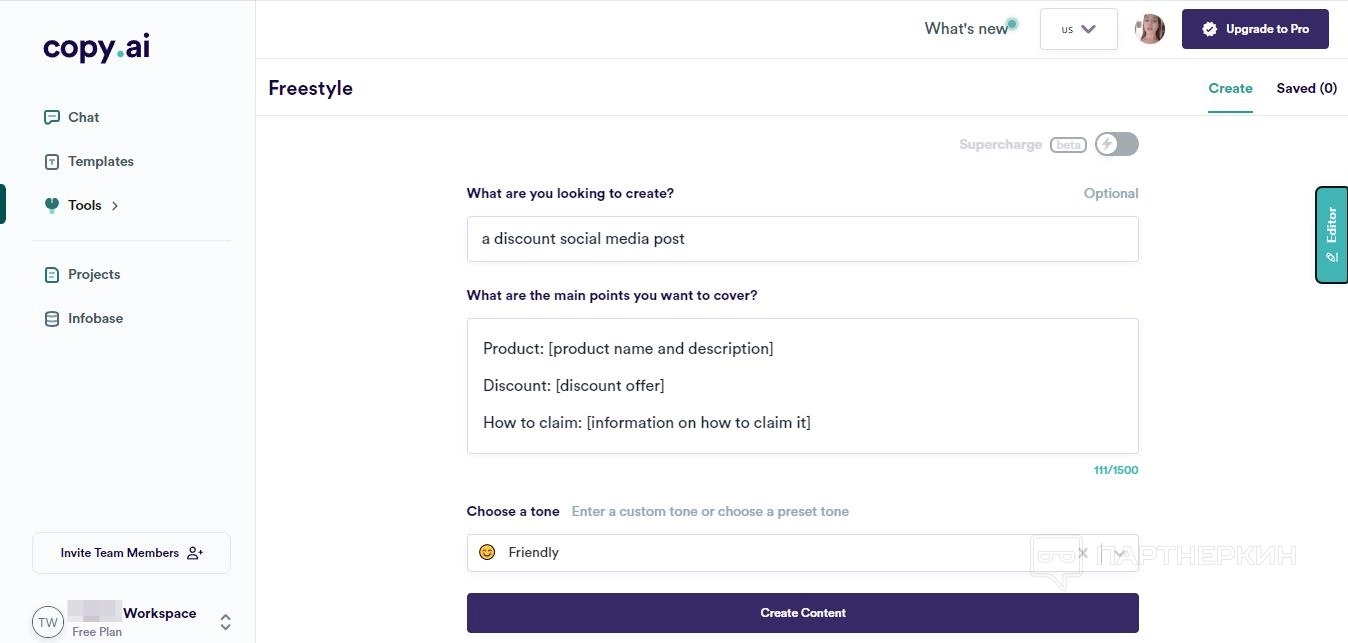The width and height of the screenshot is (1348, 643).
Task: Select the Create tab
Action: 1230,88
